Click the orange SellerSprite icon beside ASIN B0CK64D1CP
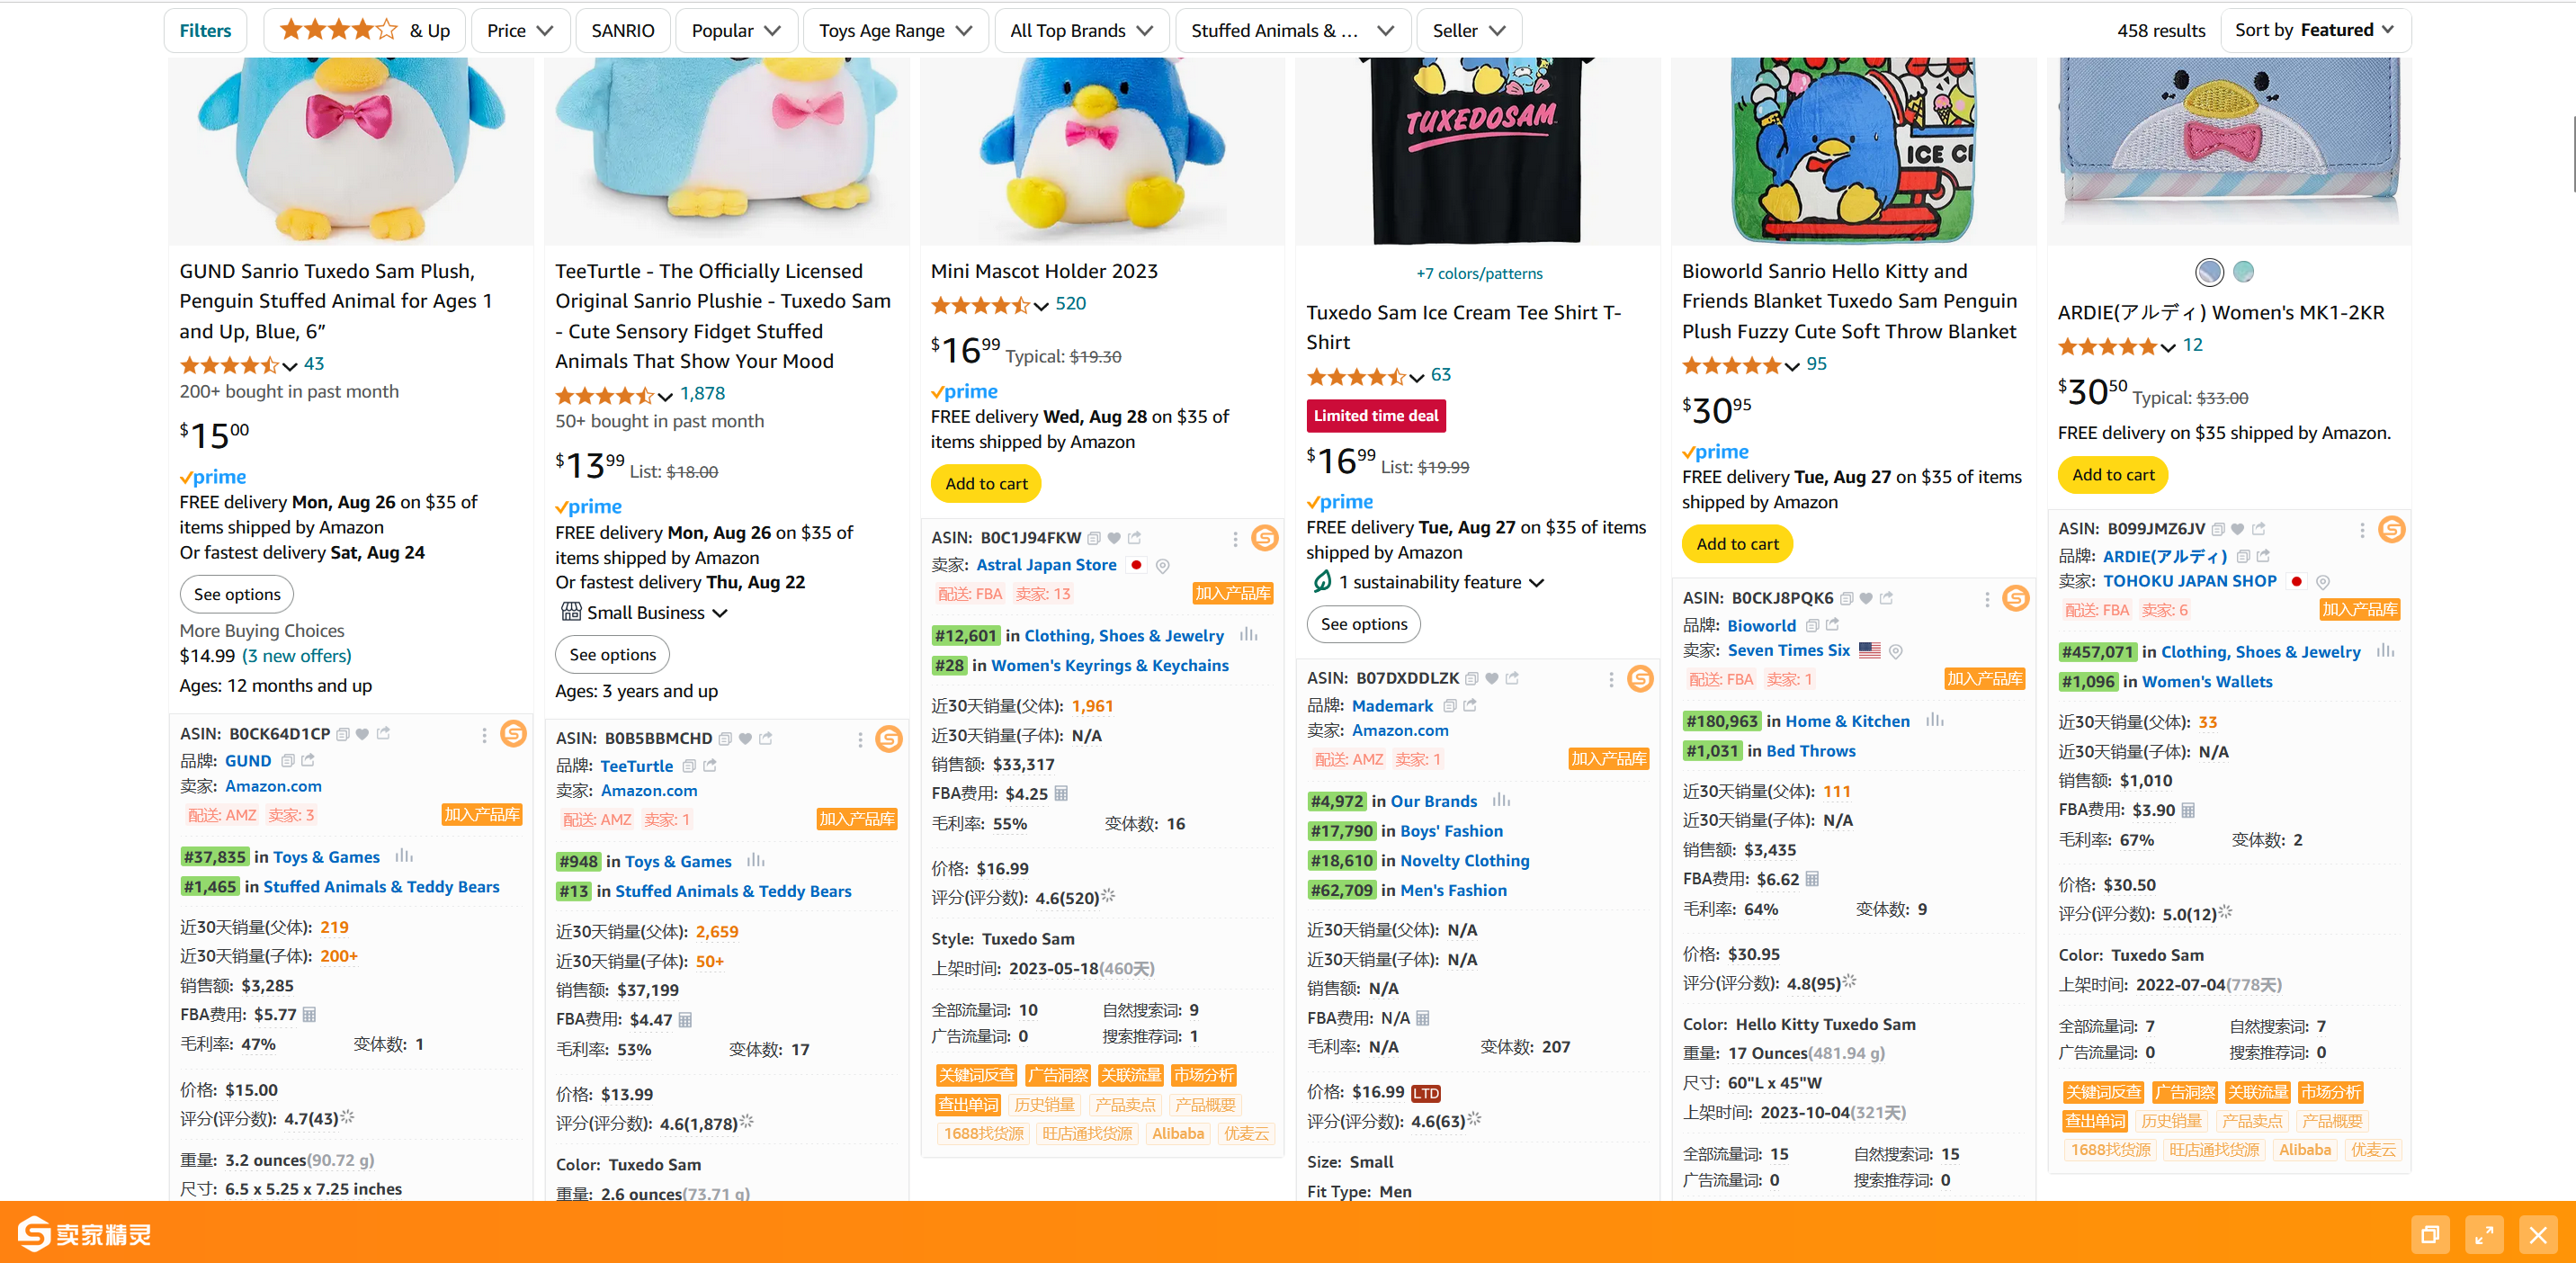The width and height of the screenshot is (2576, 1263). coord(513,734)
